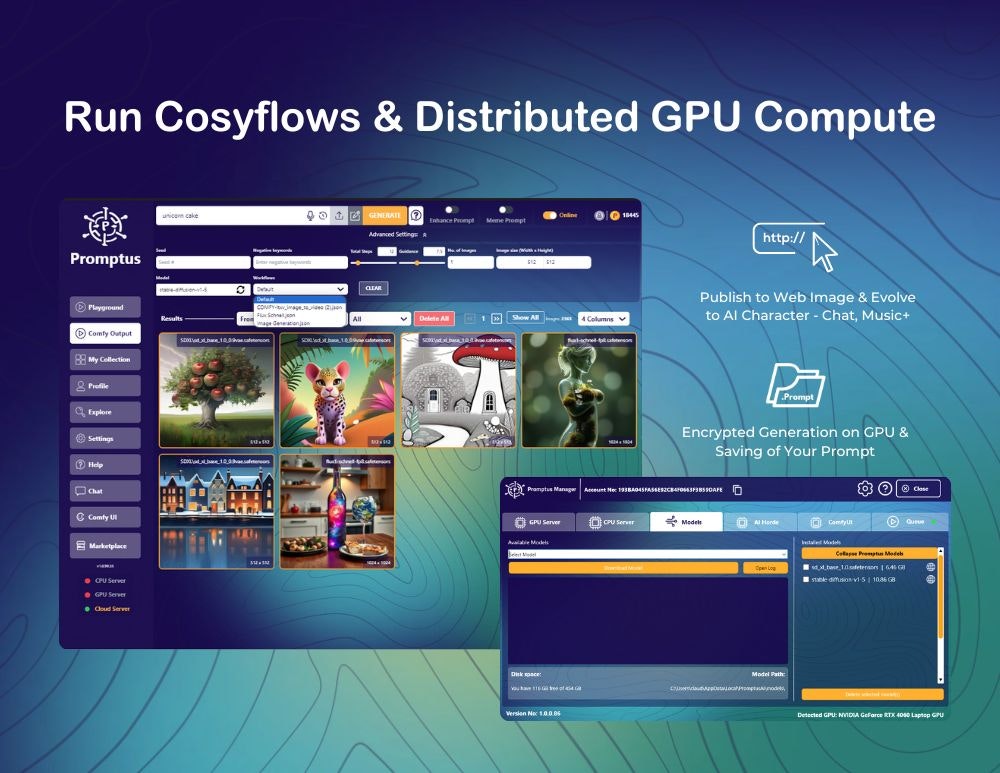
Task: Click the orange P coin balance icon
Action: click(615, 216)
